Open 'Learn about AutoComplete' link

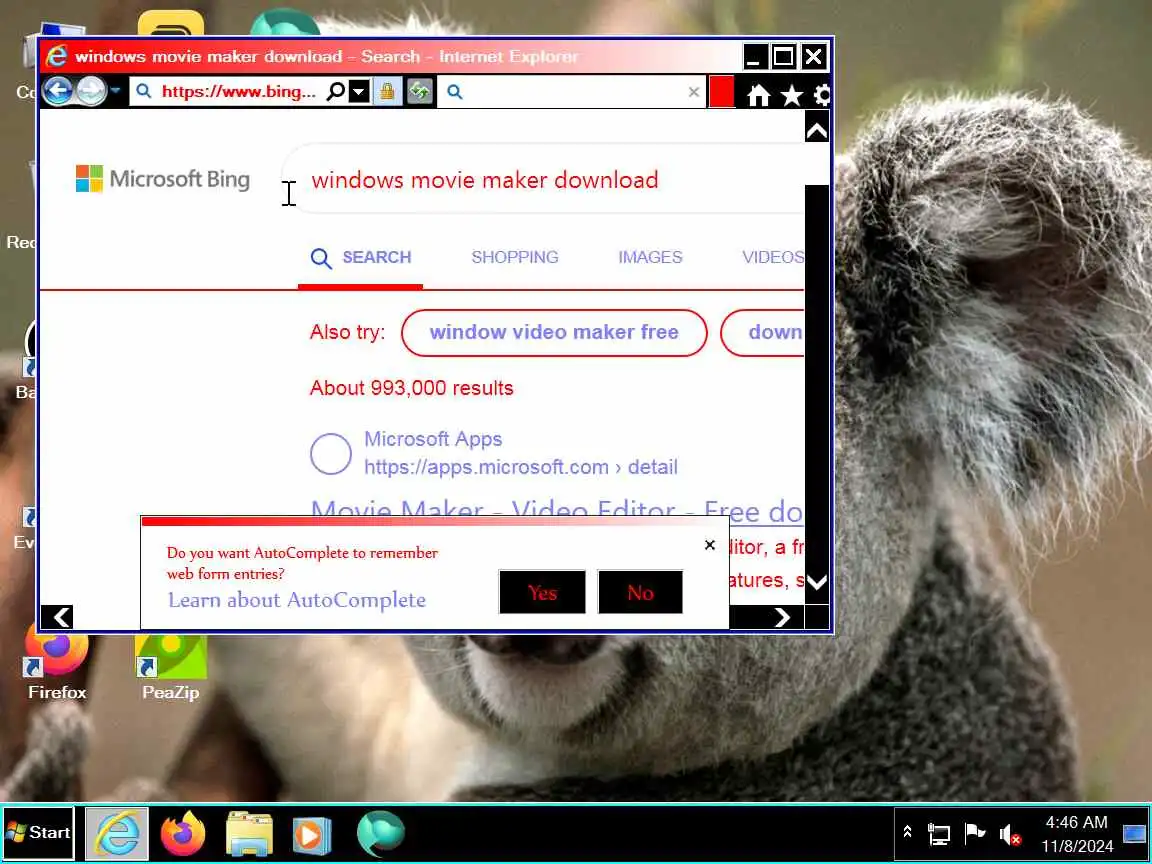[x=297, y=600]
